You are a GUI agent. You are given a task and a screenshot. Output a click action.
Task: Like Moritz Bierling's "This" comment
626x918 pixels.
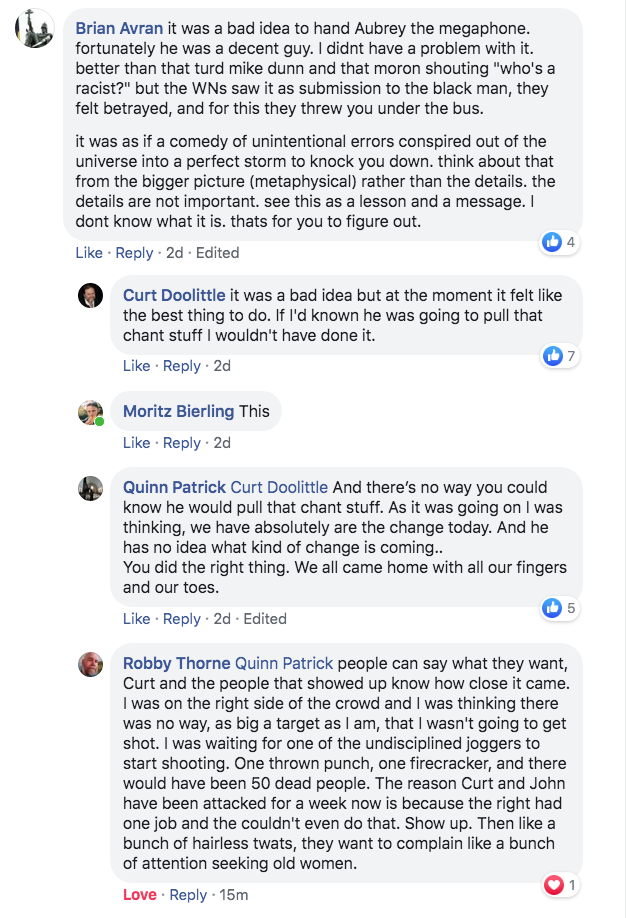(x=136, y=443)
